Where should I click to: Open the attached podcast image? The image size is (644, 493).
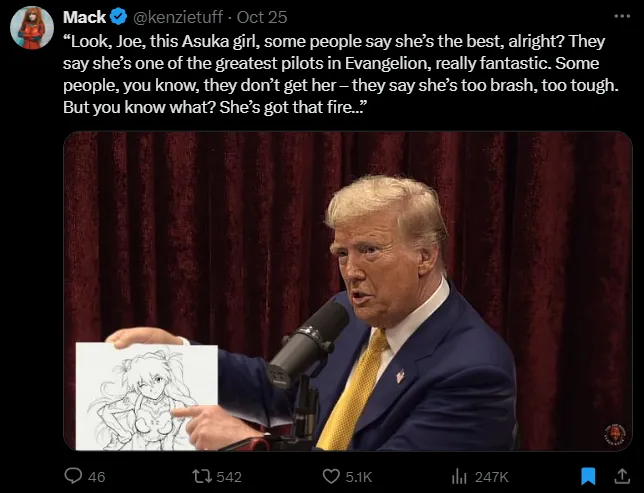[x=347, y=291]
